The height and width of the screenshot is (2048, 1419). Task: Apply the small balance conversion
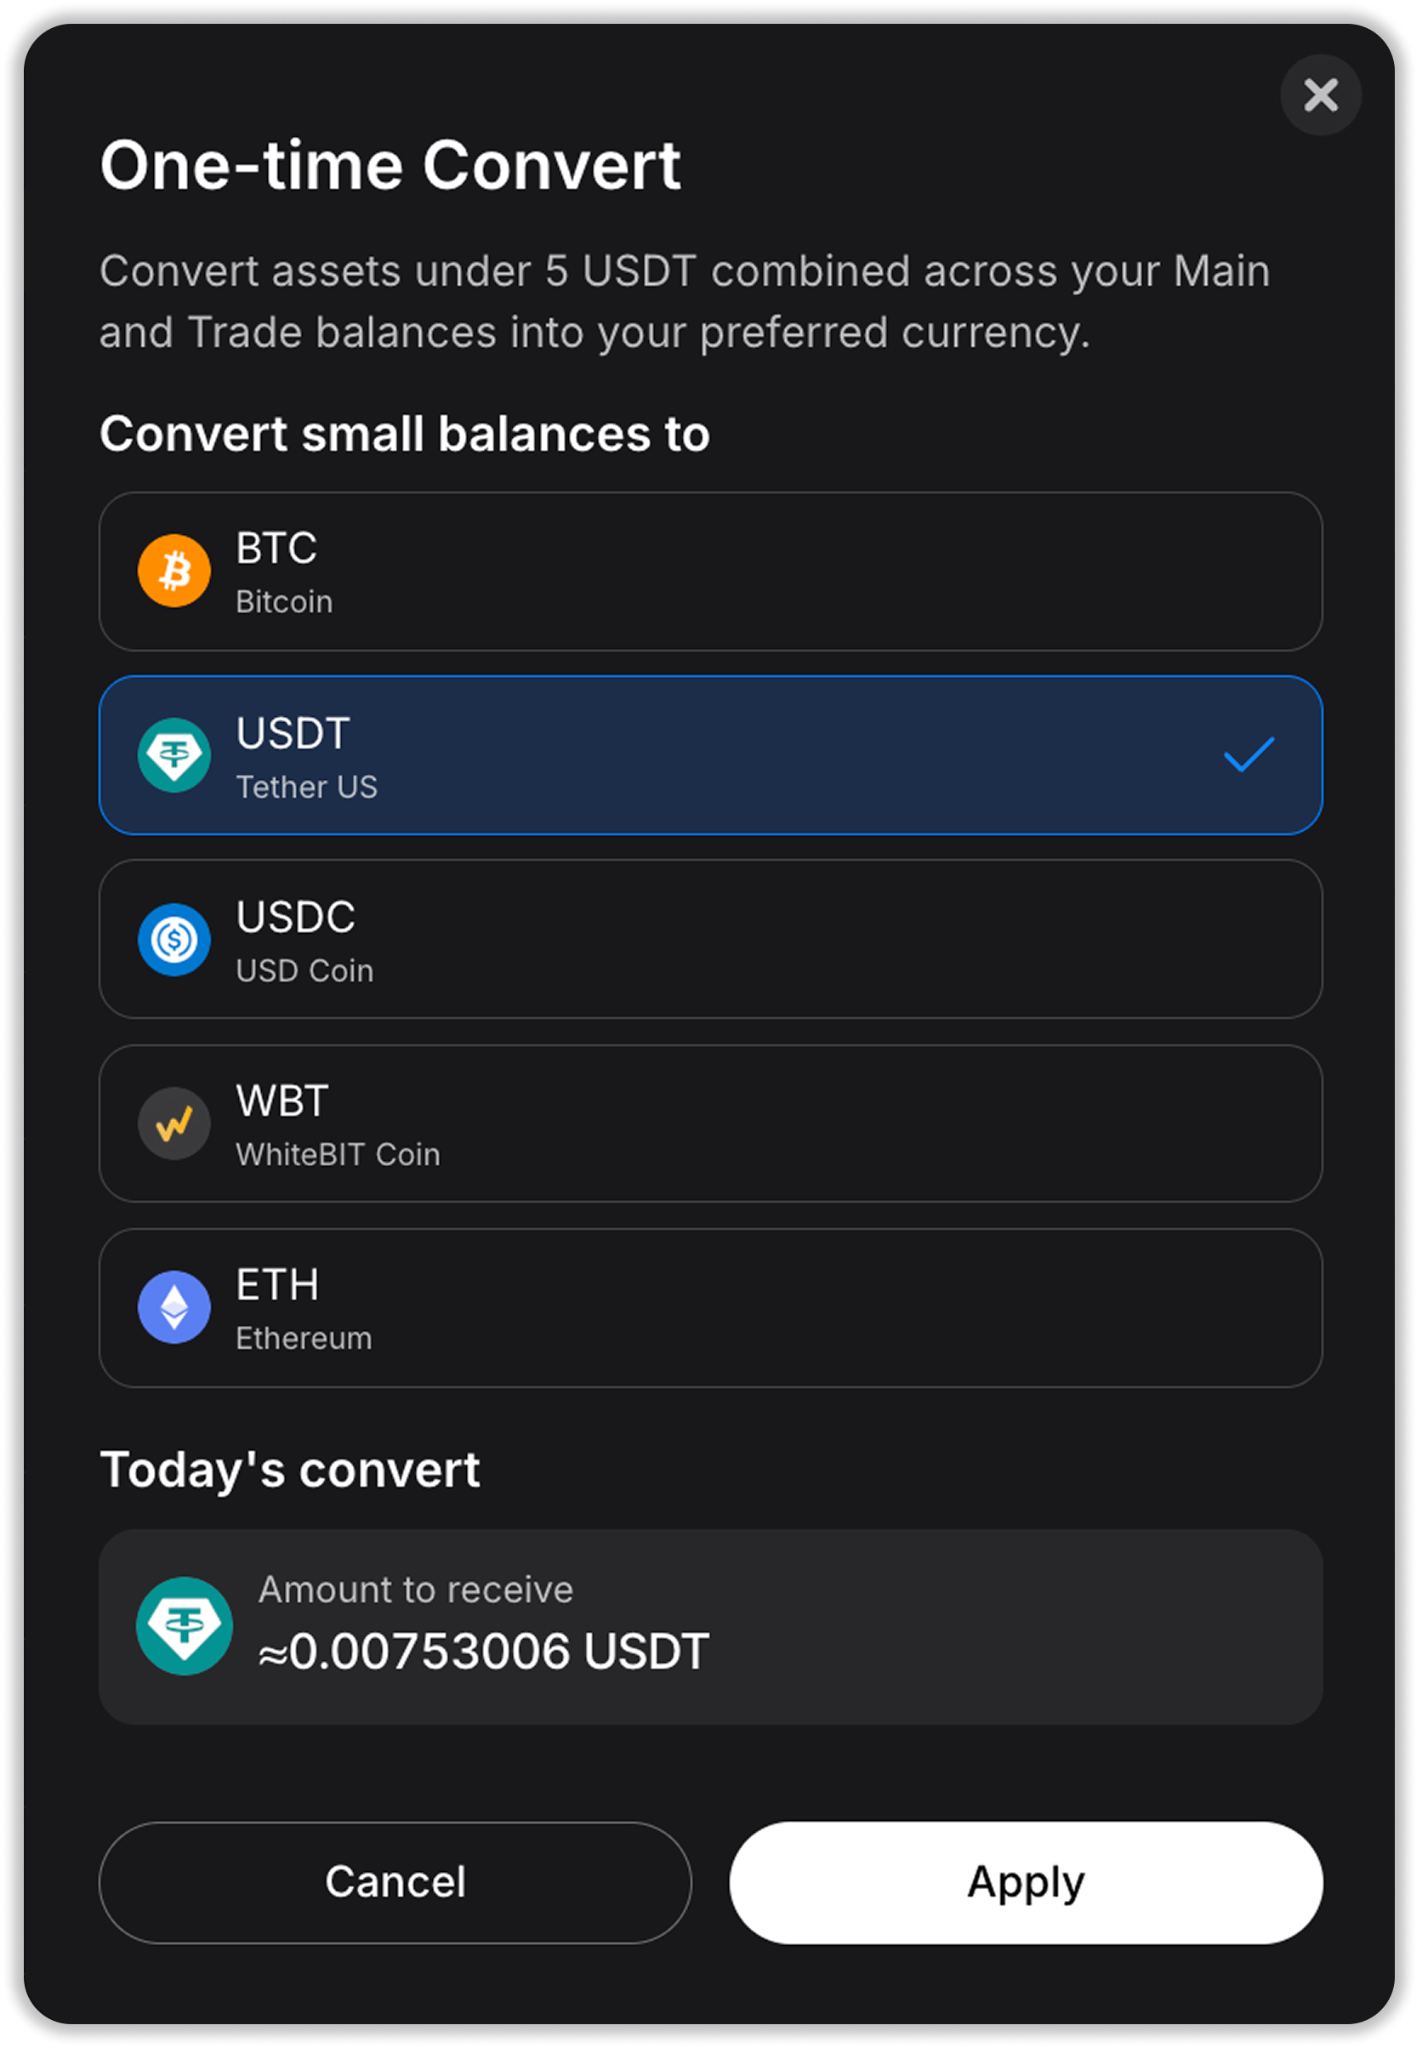(1026, 1883)
